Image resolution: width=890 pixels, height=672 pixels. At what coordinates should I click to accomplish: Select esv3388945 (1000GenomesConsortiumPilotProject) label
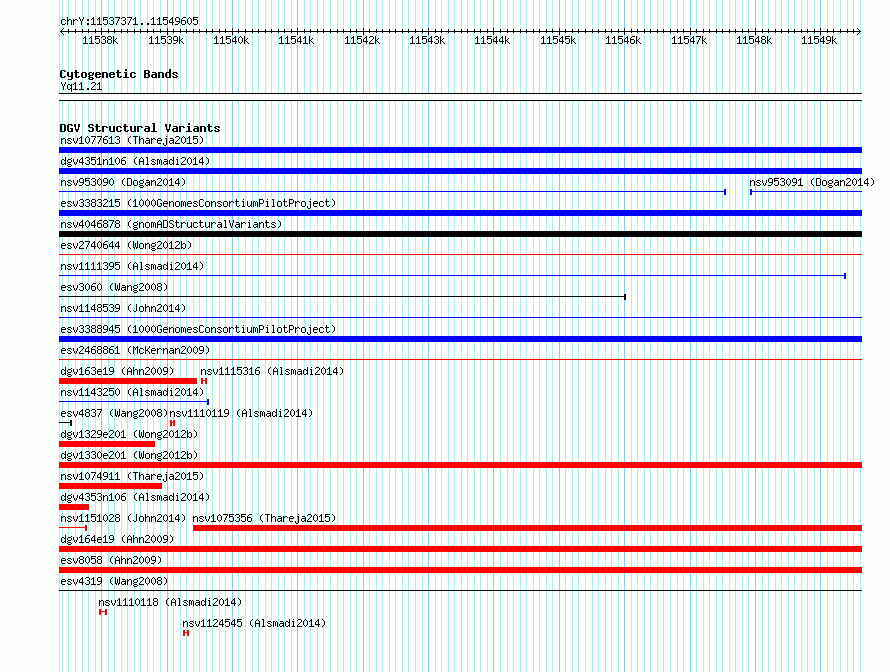click(198, 329)
